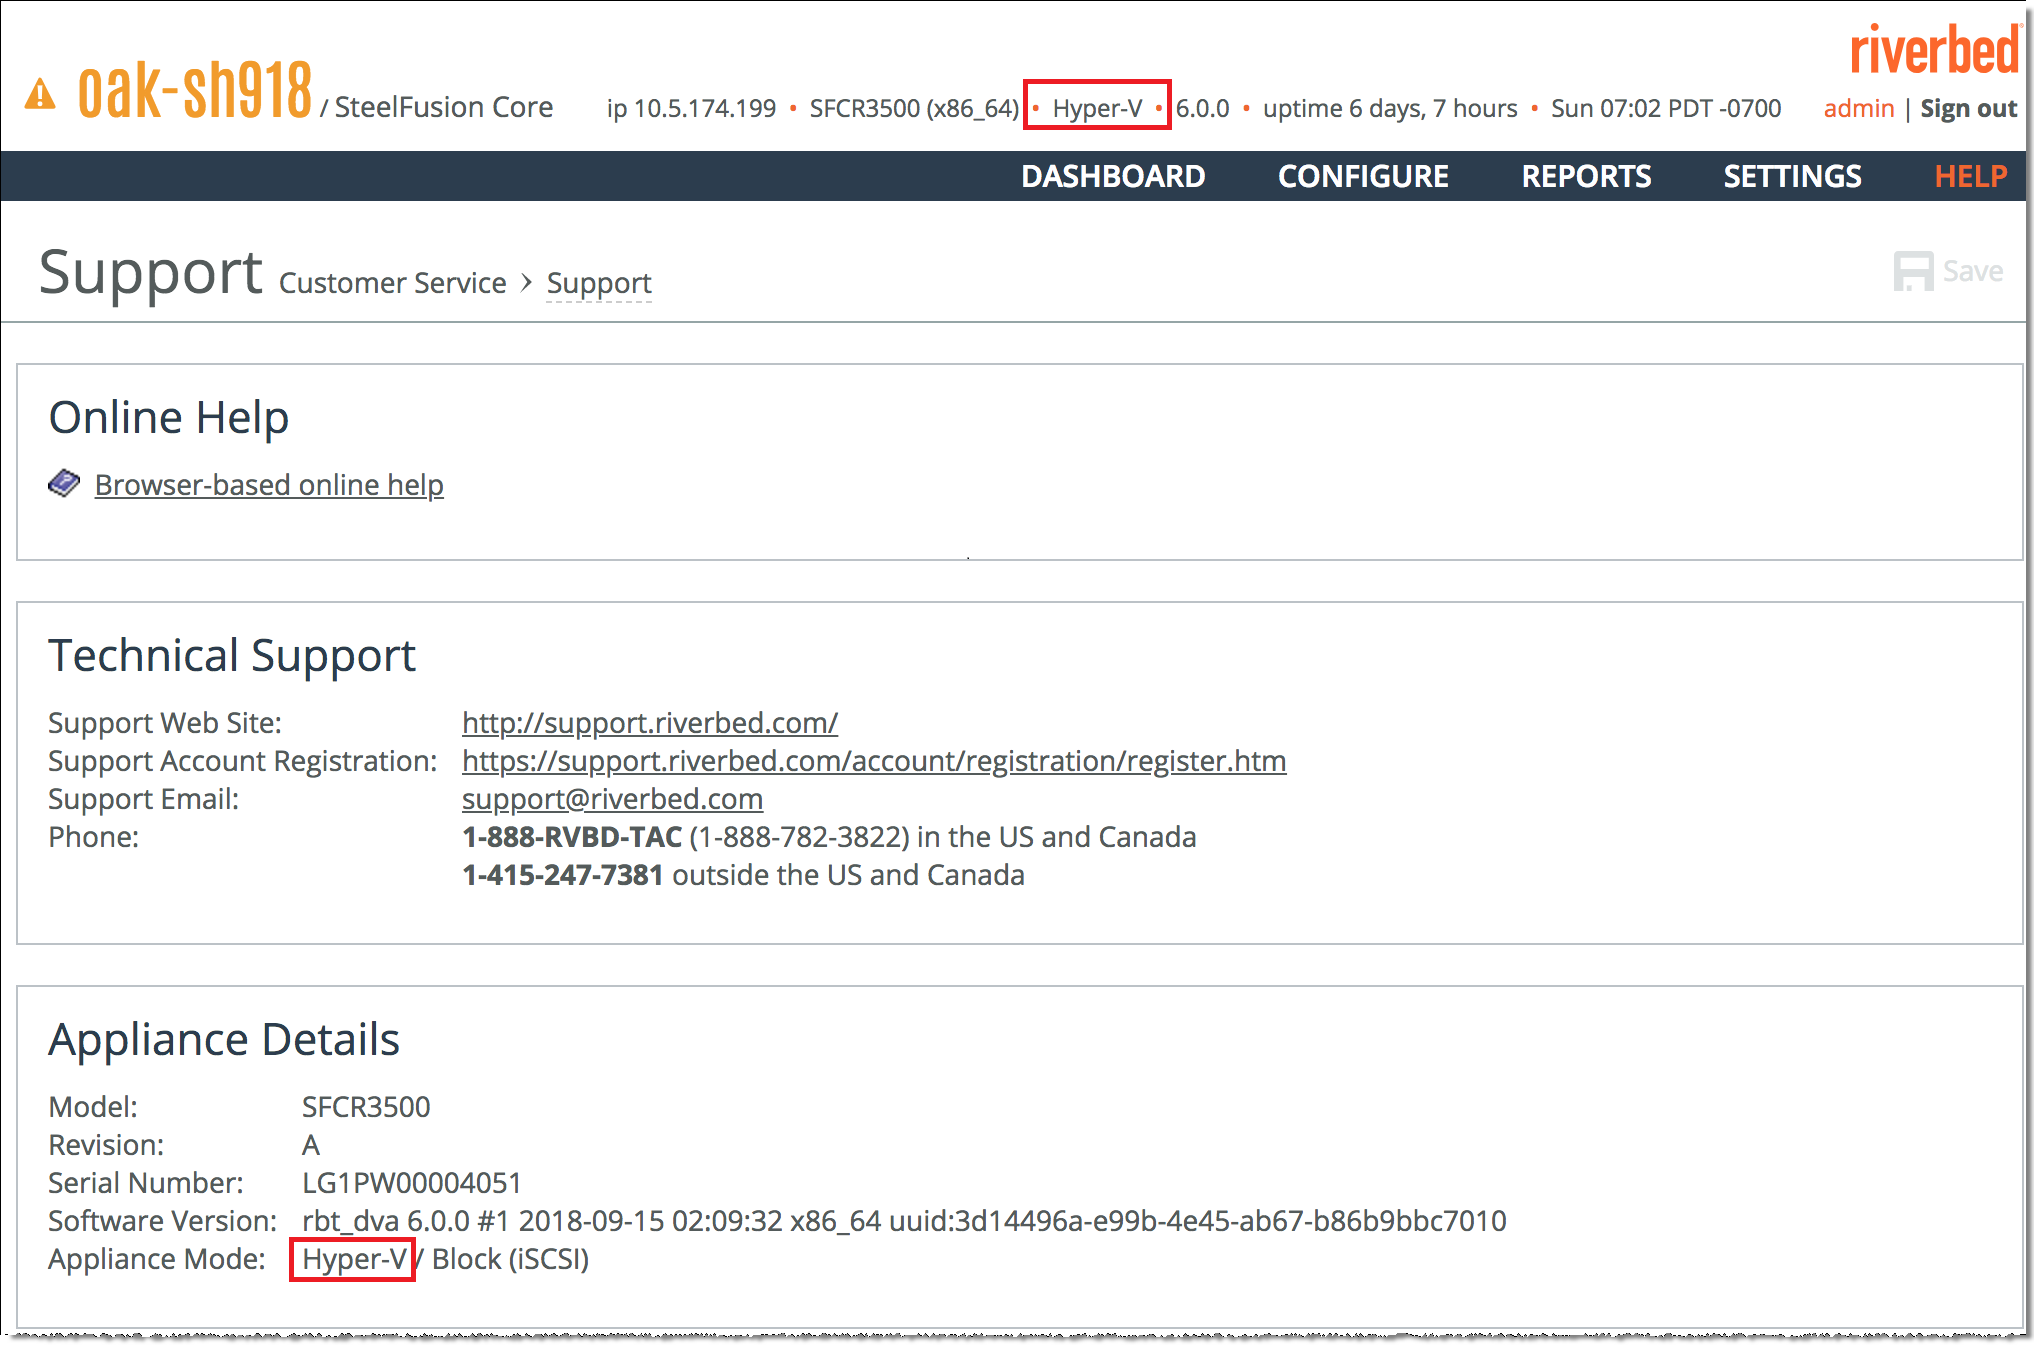Click the Online Help heading
2034x1345 pixels.
(169, 417)
